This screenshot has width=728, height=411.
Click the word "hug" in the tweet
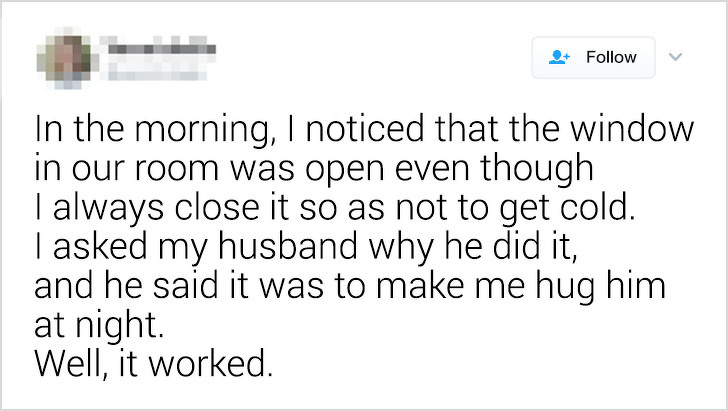tap(565, 288)
